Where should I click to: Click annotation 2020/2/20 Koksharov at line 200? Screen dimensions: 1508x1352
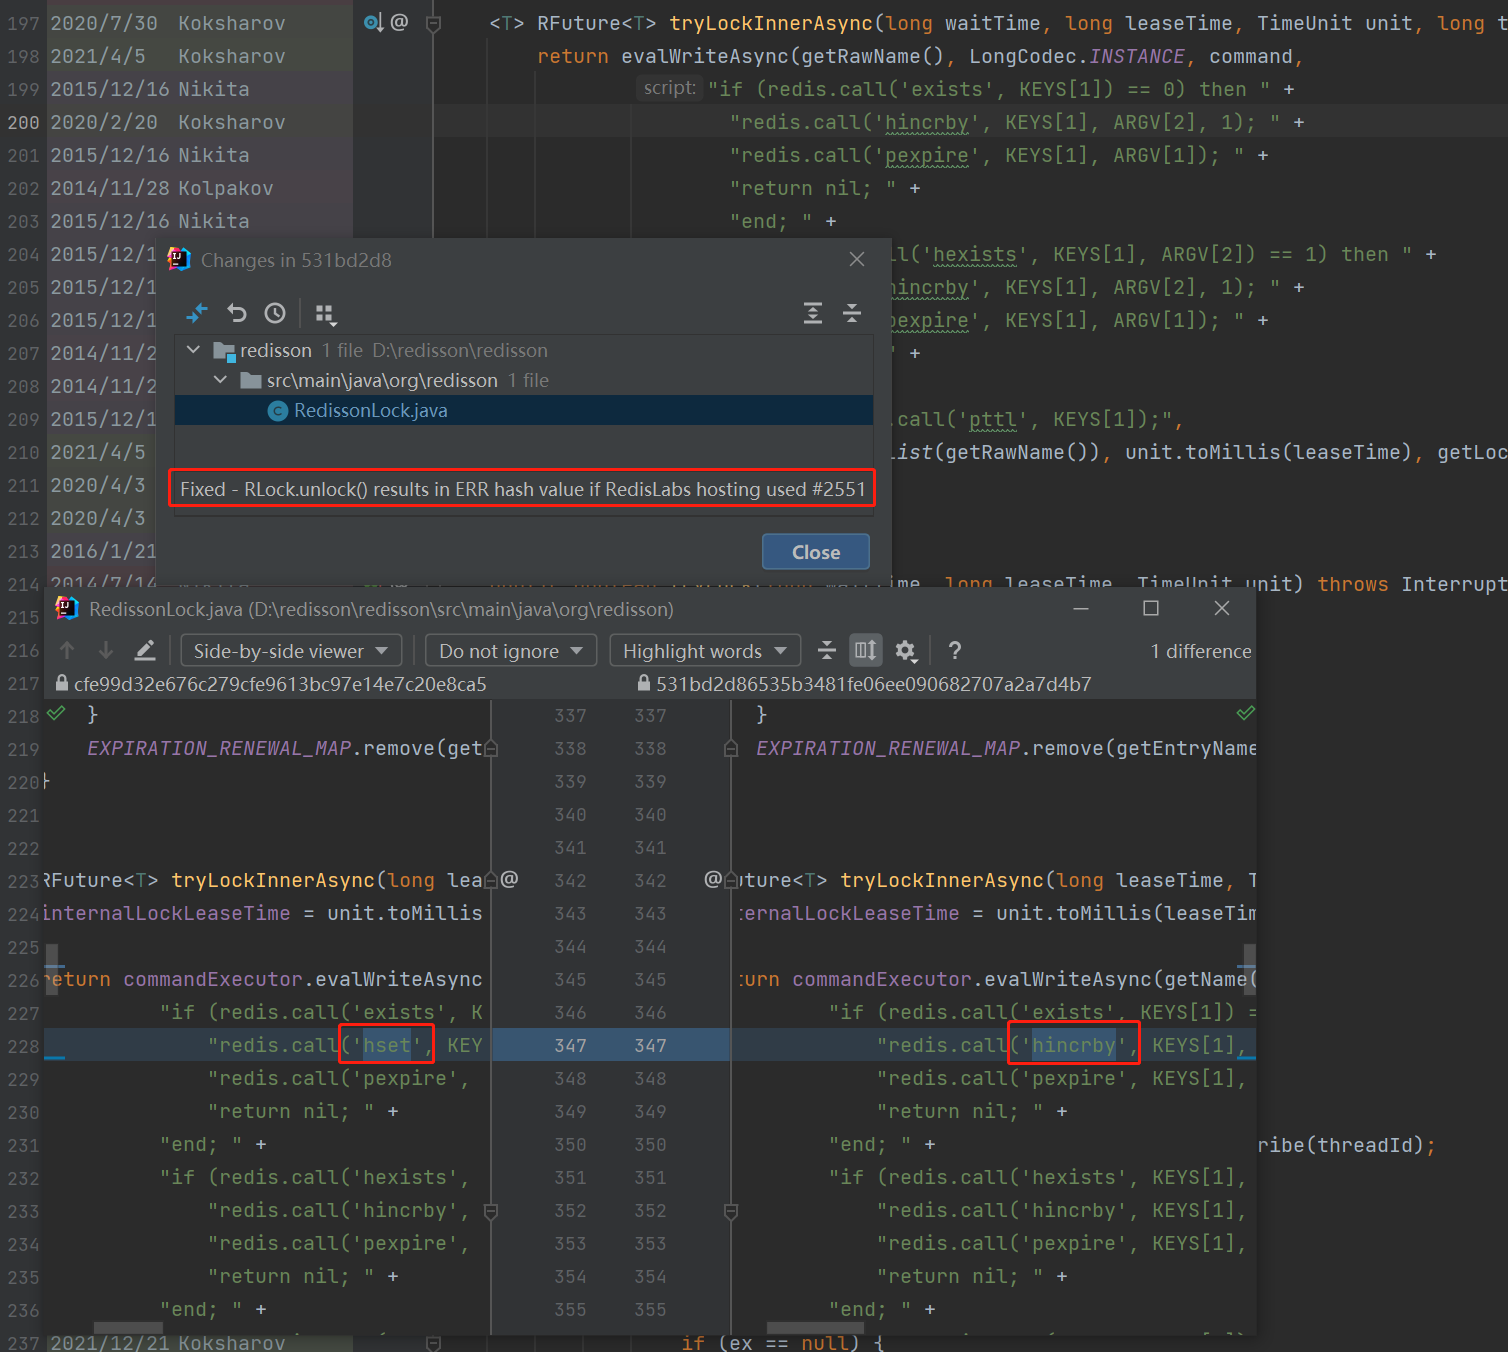[x=168, y=122]
